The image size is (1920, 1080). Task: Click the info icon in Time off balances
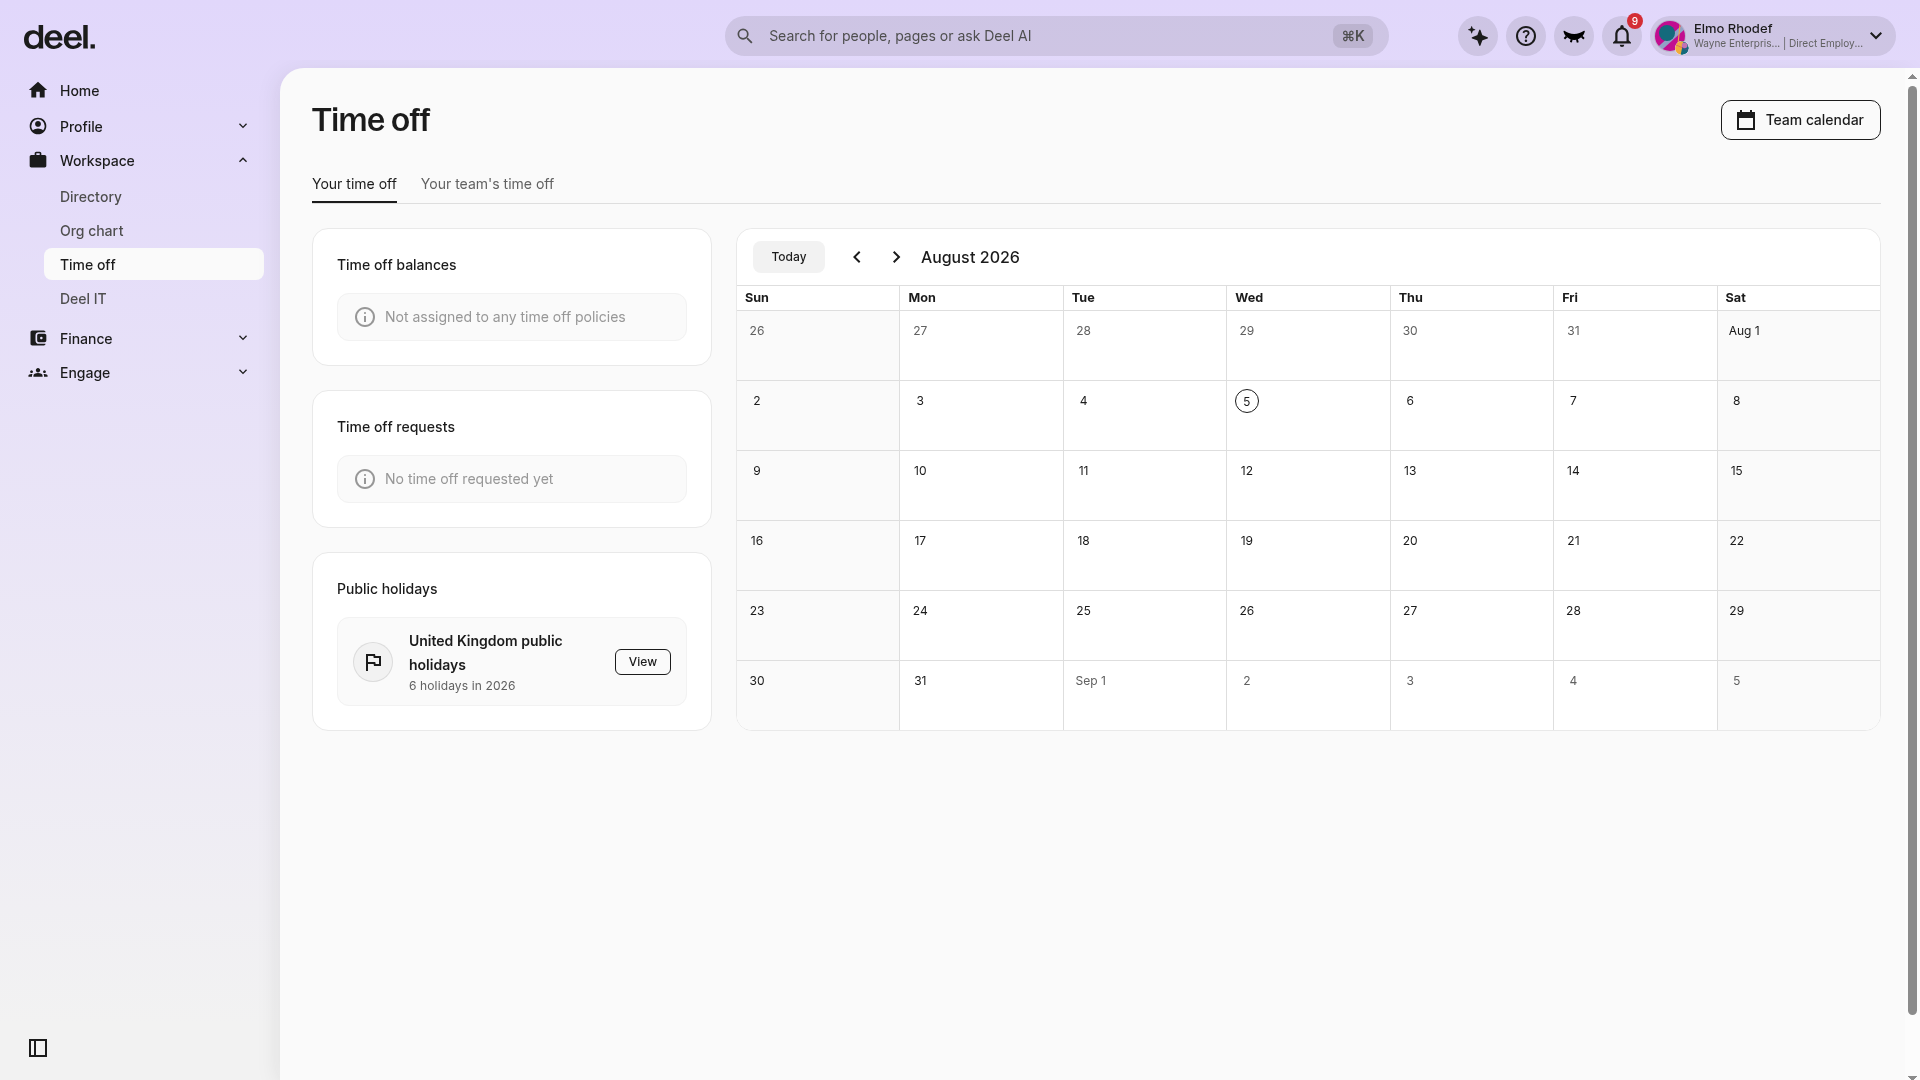point(365,317)
